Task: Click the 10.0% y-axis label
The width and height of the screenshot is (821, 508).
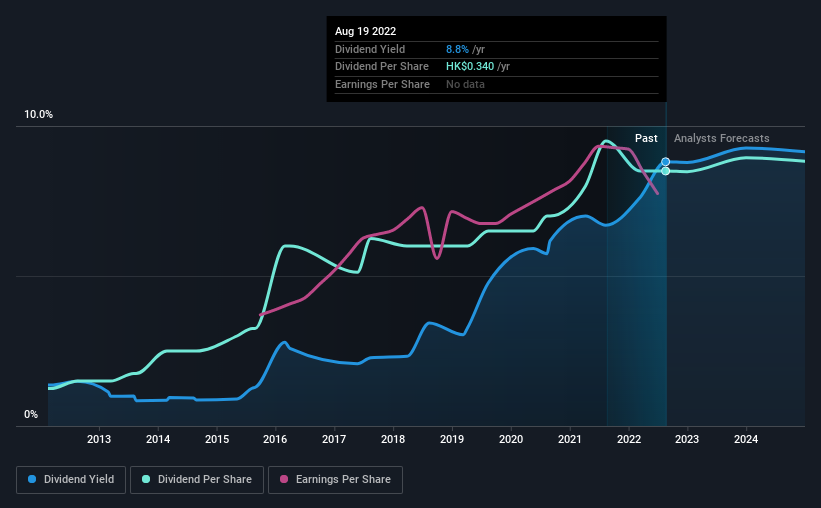Action: tap(39, 115)
